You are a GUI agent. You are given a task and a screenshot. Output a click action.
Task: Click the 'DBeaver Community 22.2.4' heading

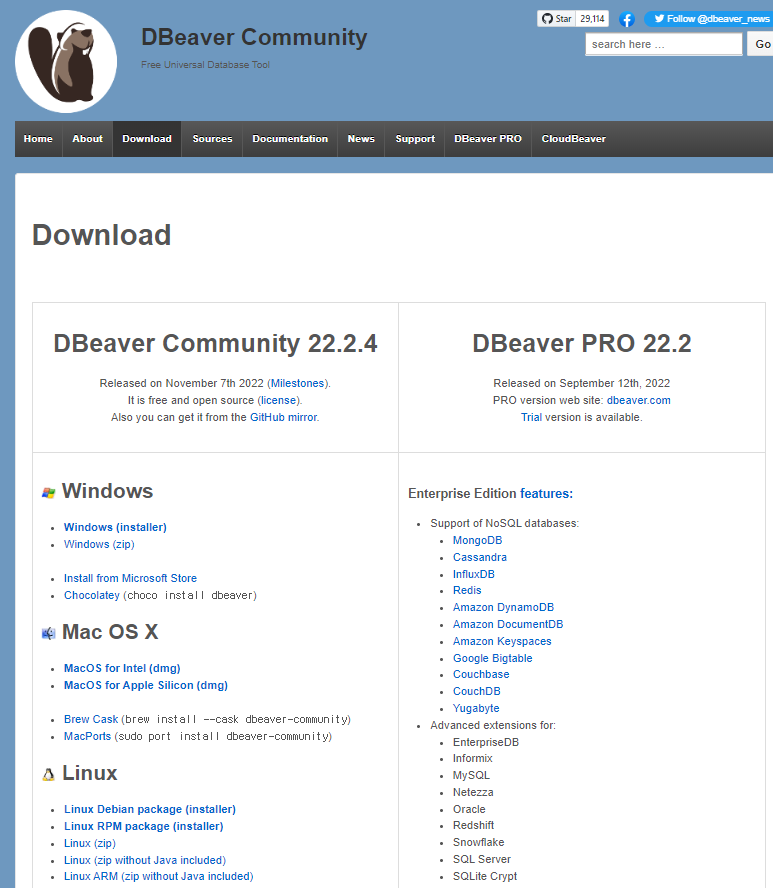pos(215,343)
